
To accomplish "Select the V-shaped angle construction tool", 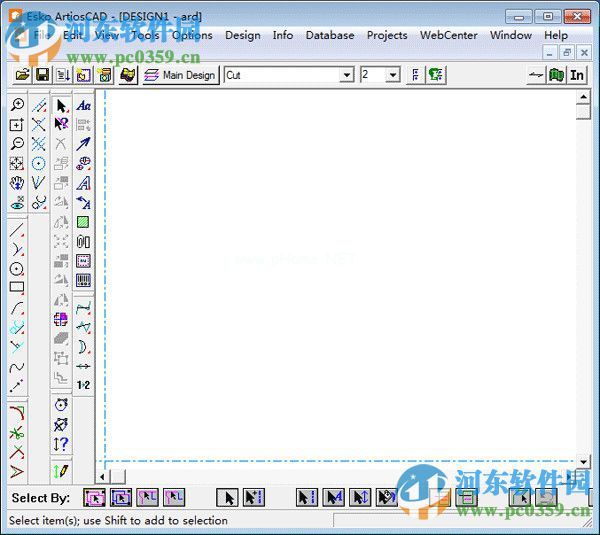I will [x=39, y=183].
